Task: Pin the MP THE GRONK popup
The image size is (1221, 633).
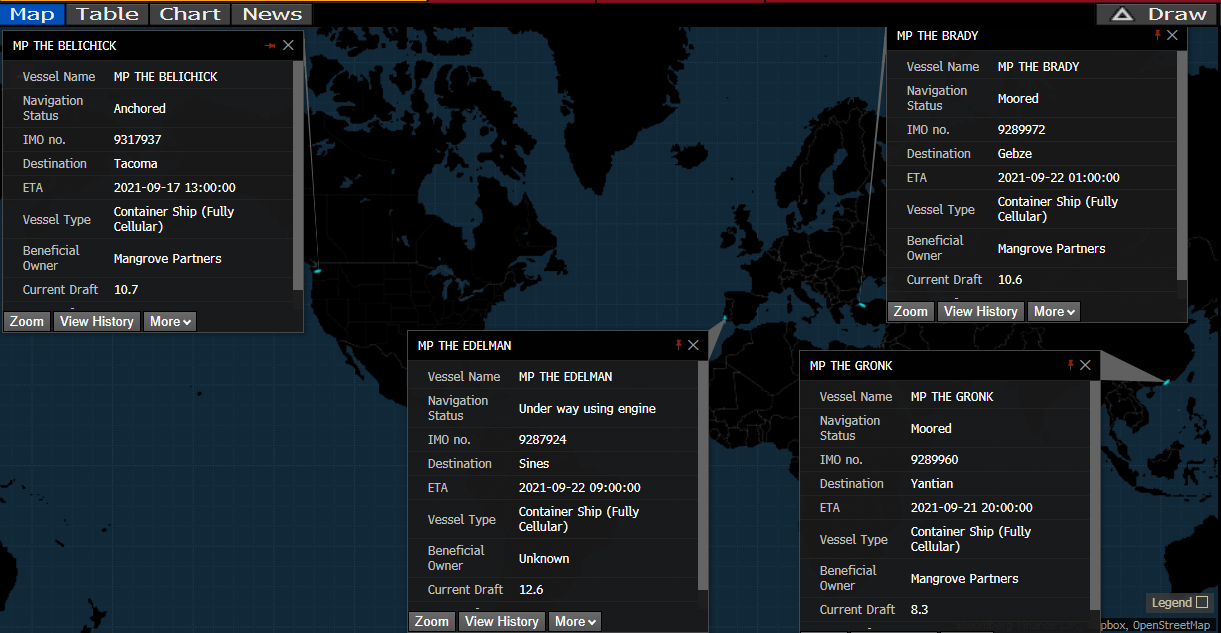Action: click(1071, 365)
